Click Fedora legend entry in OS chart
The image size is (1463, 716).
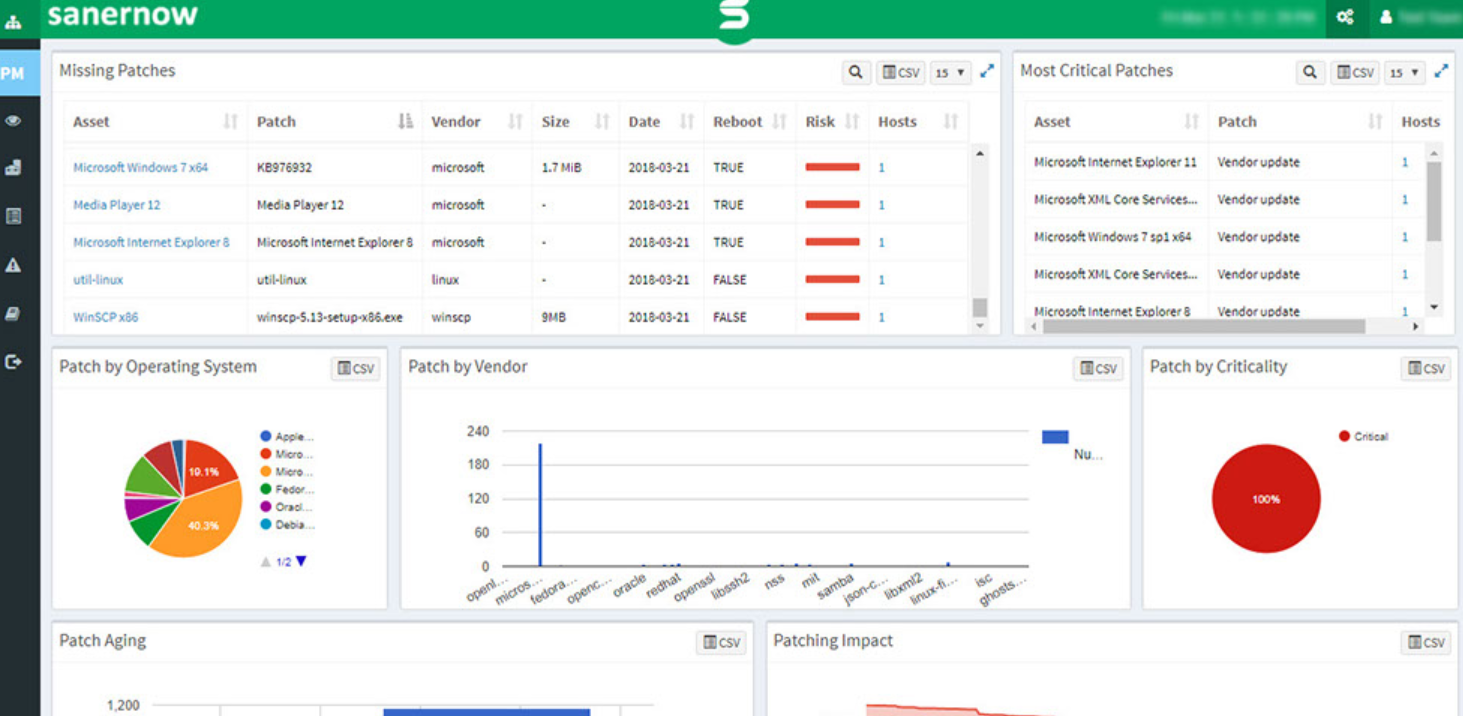(287, 490)
